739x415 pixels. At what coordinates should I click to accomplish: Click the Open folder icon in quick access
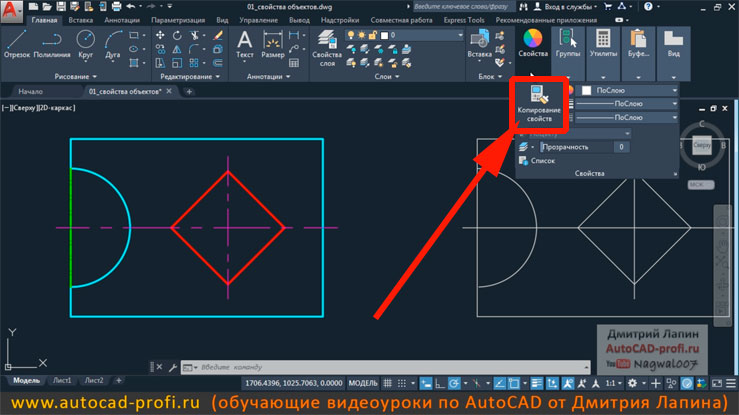point(47,7)
